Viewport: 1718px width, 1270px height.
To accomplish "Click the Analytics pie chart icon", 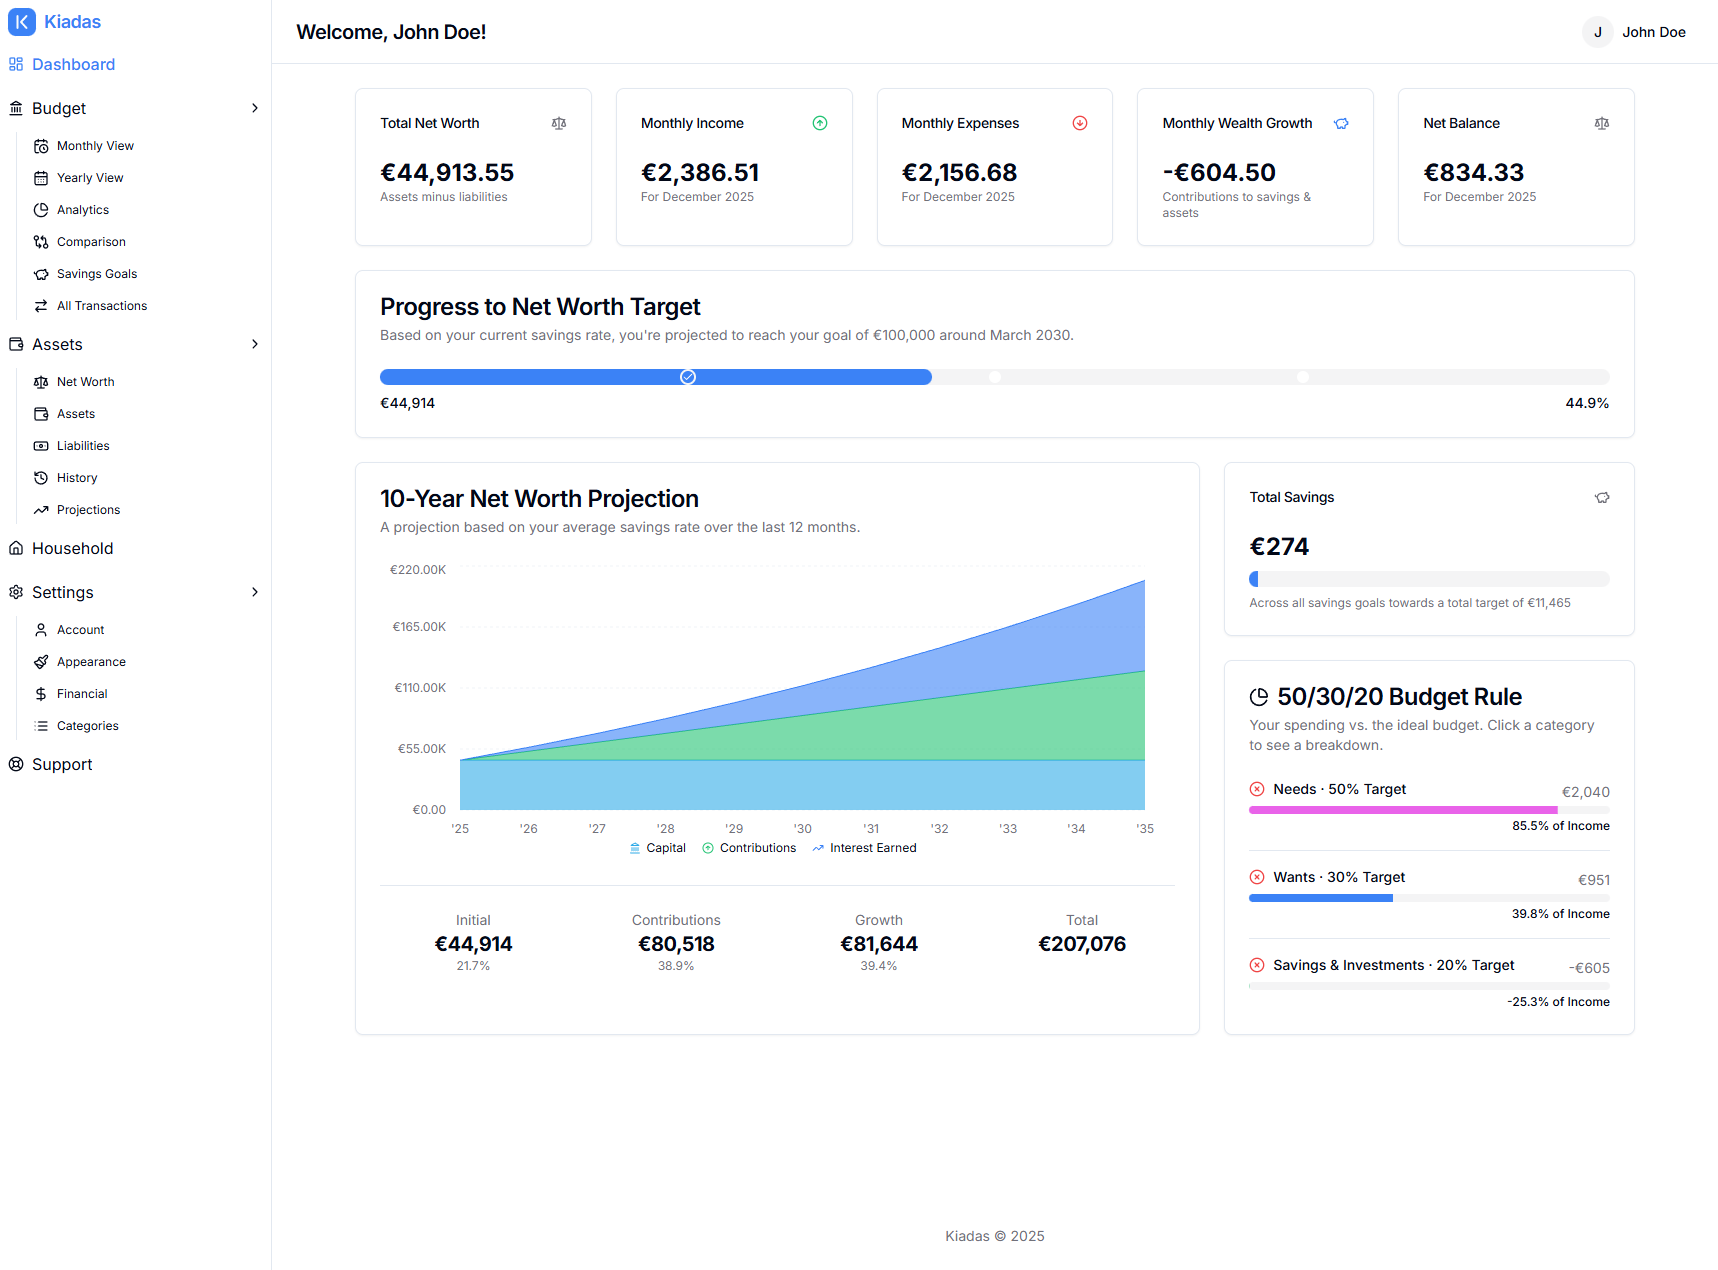I will coord(41,210).
